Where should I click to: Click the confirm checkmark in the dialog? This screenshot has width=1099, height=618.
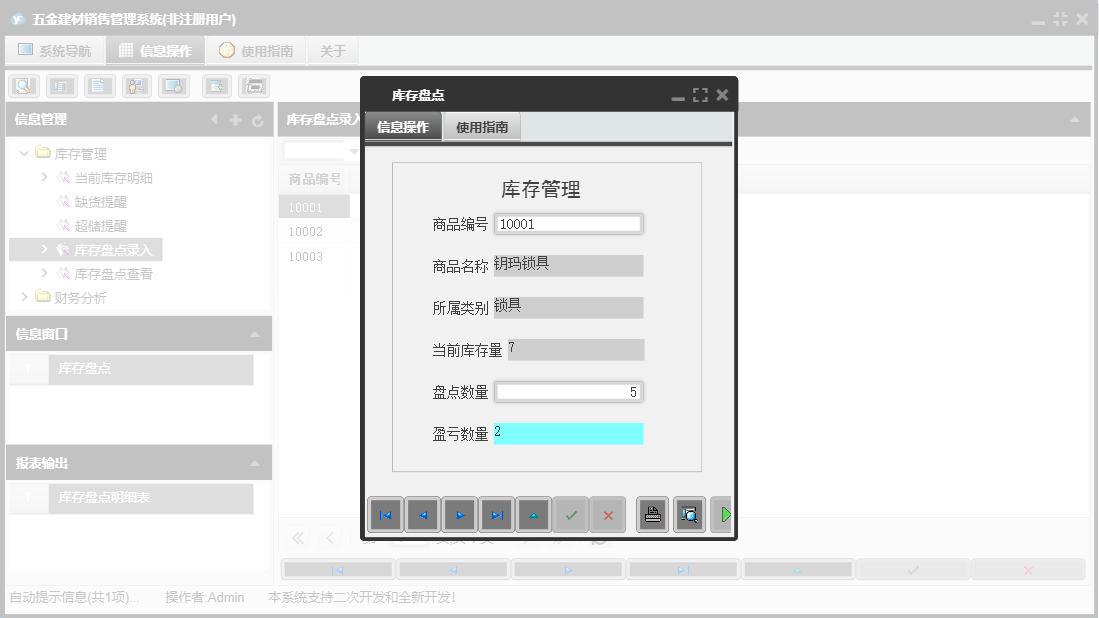571,514
